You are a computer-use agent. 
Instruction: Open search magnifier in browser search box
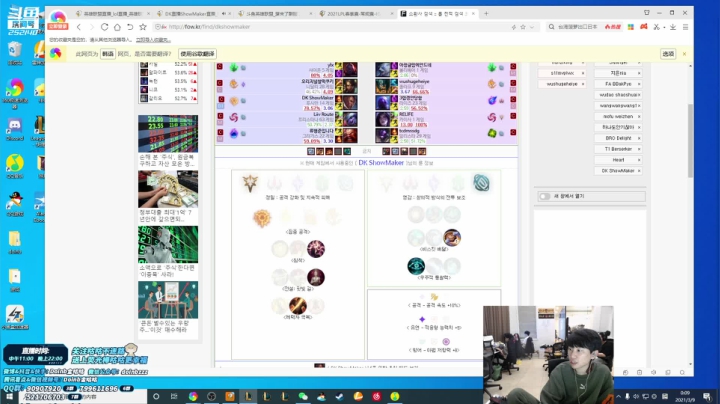pos(551,27)
